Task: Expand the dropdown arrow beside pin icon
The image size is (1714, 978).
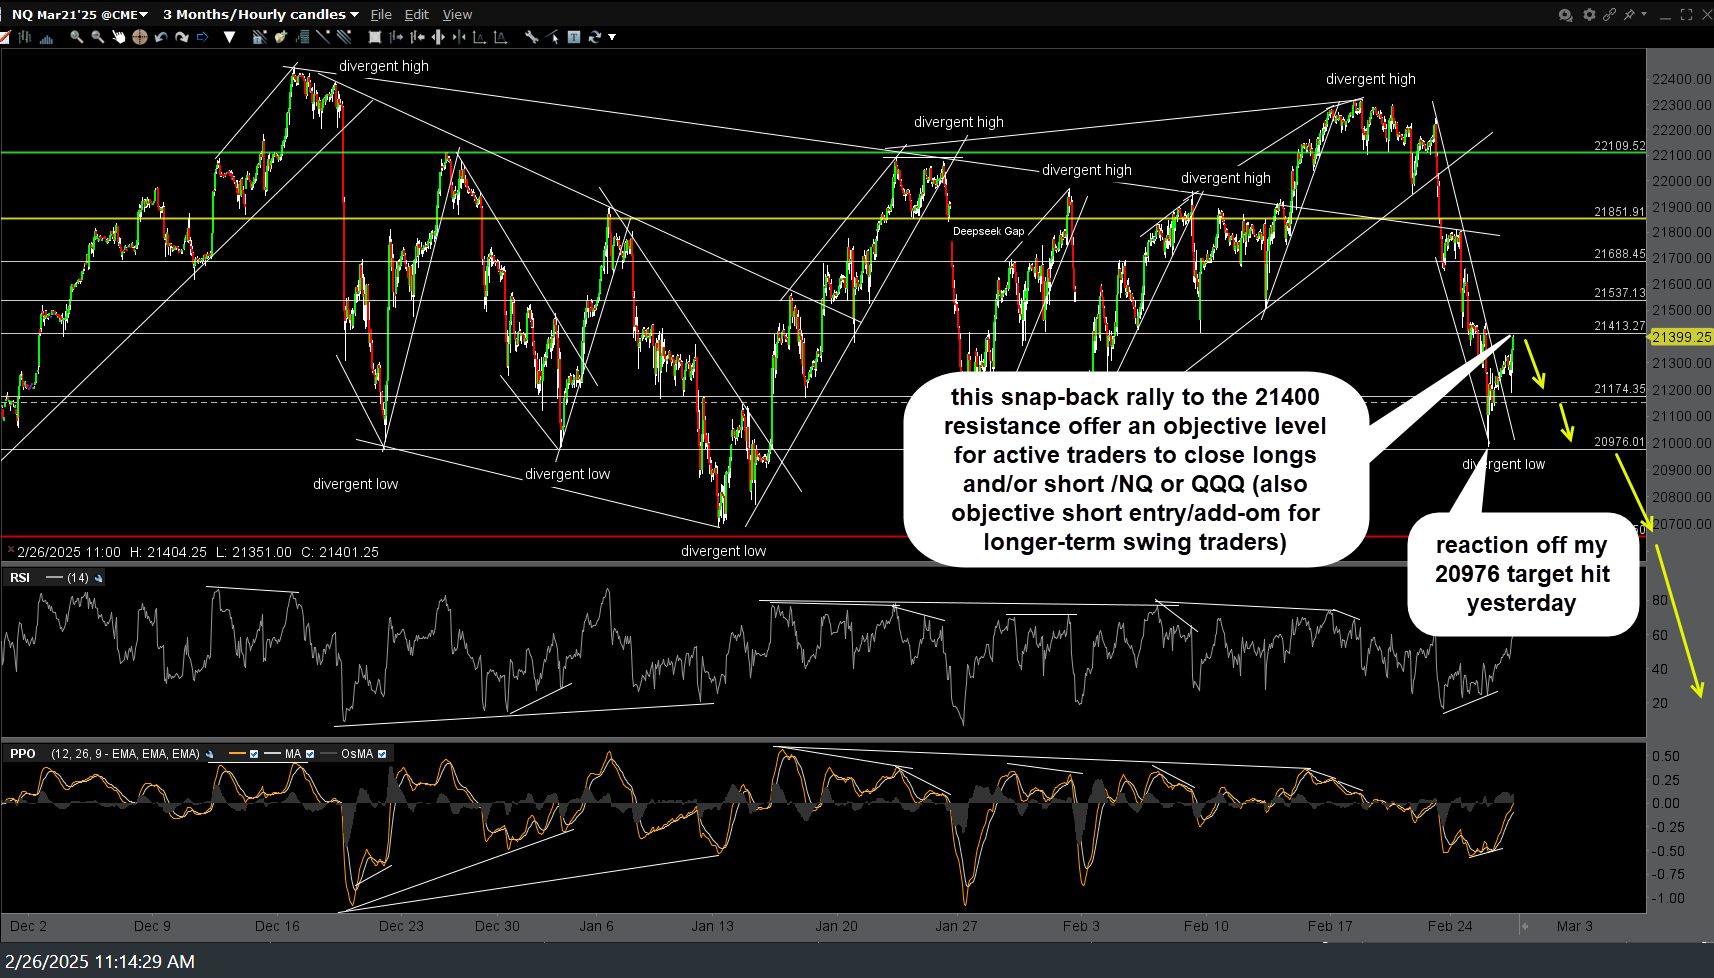Action: click(1643, 14)
